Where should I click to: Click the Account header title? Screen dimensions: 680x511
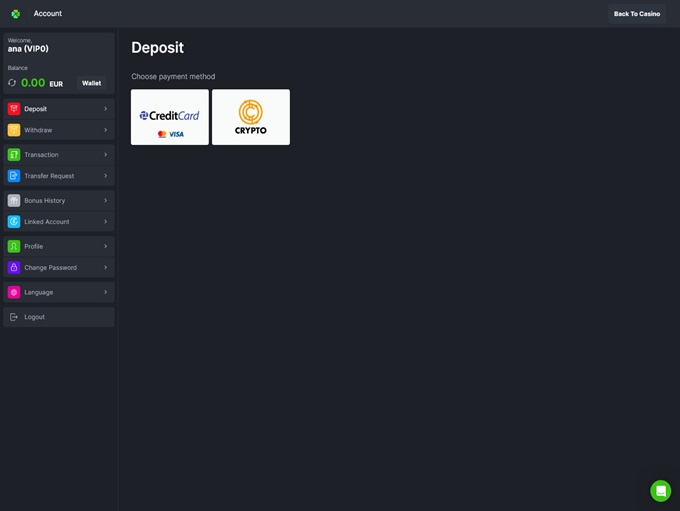click(48, 14)
